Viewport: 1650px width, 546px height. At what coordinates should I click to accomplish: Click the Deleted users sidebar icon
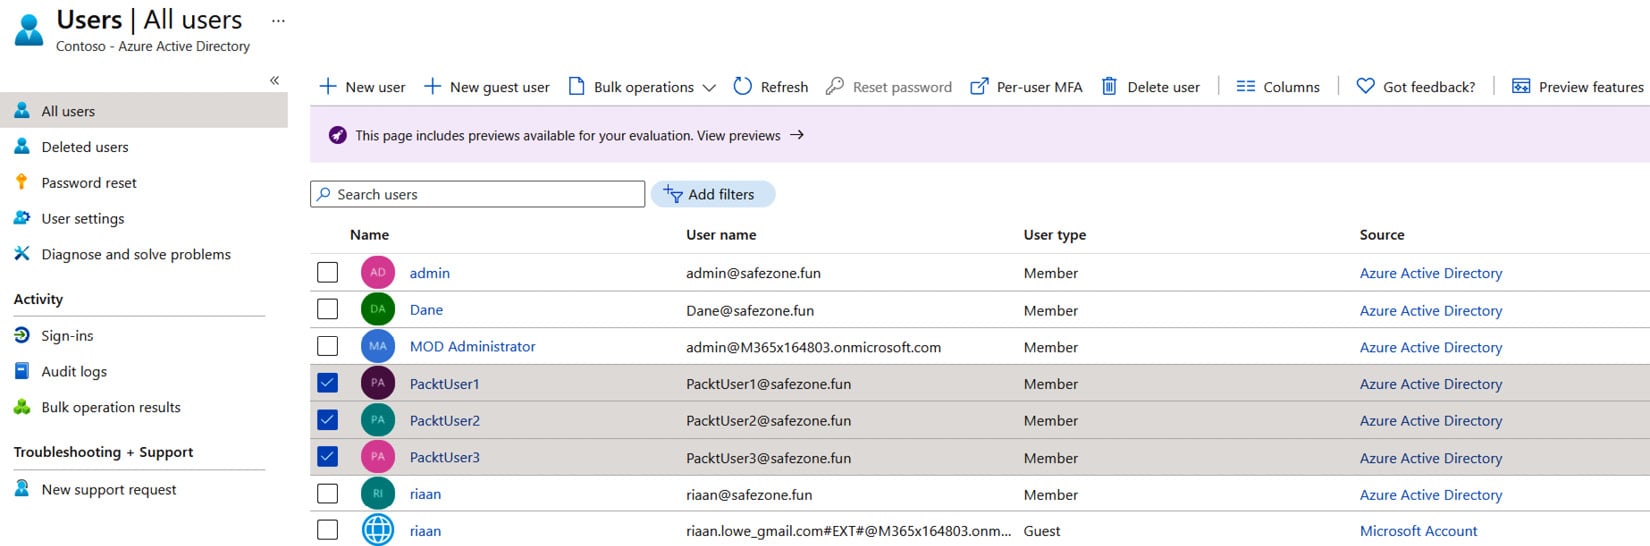click(22, 147)
